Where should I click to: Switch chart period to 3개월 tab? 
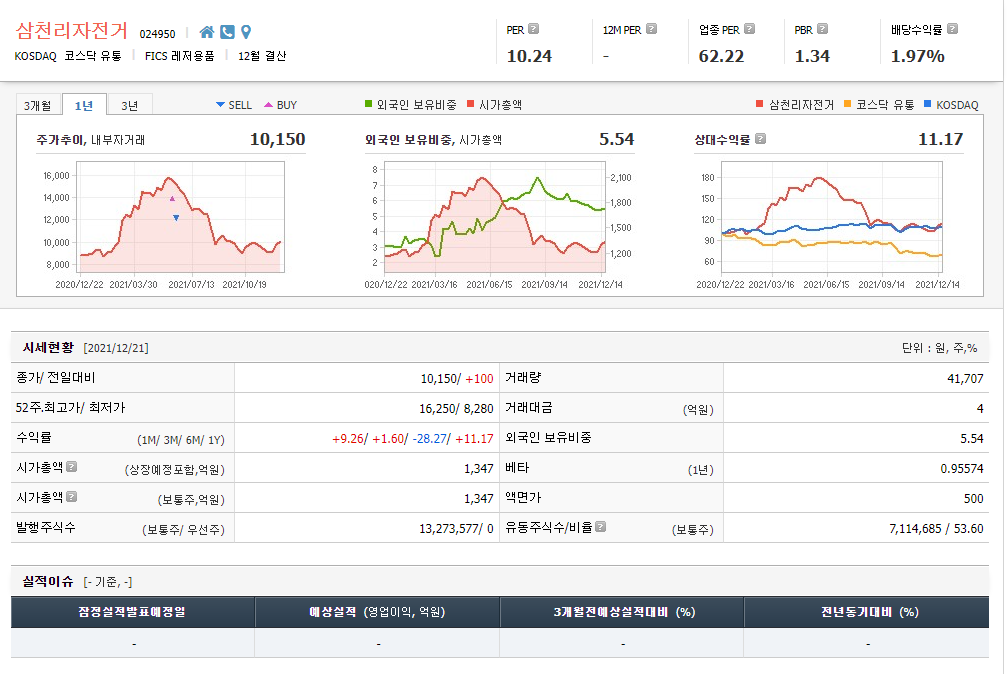coord(38,105)
